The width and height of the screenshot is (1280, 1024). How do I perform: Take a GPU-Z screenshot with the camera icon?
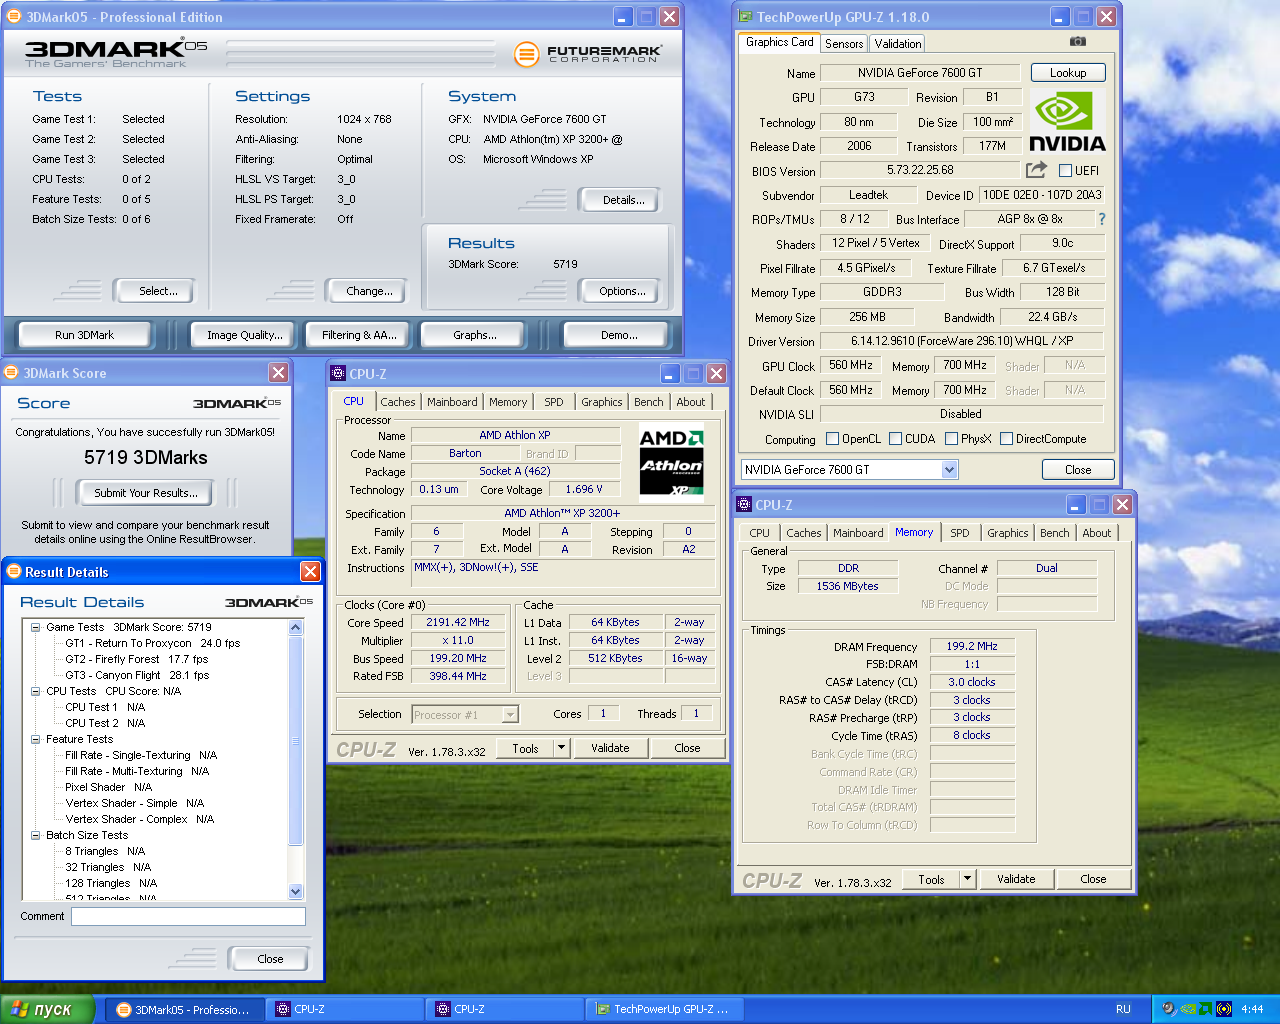tap(1077, 42)
